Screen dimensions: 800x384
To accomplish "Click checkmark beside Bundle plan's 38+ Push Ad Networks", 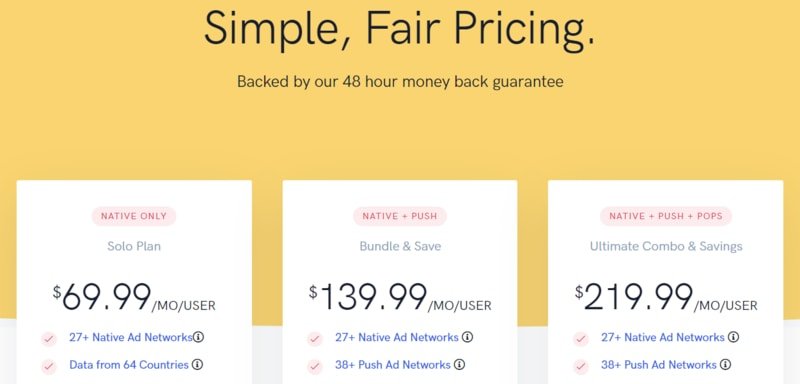I will [315, 367].
